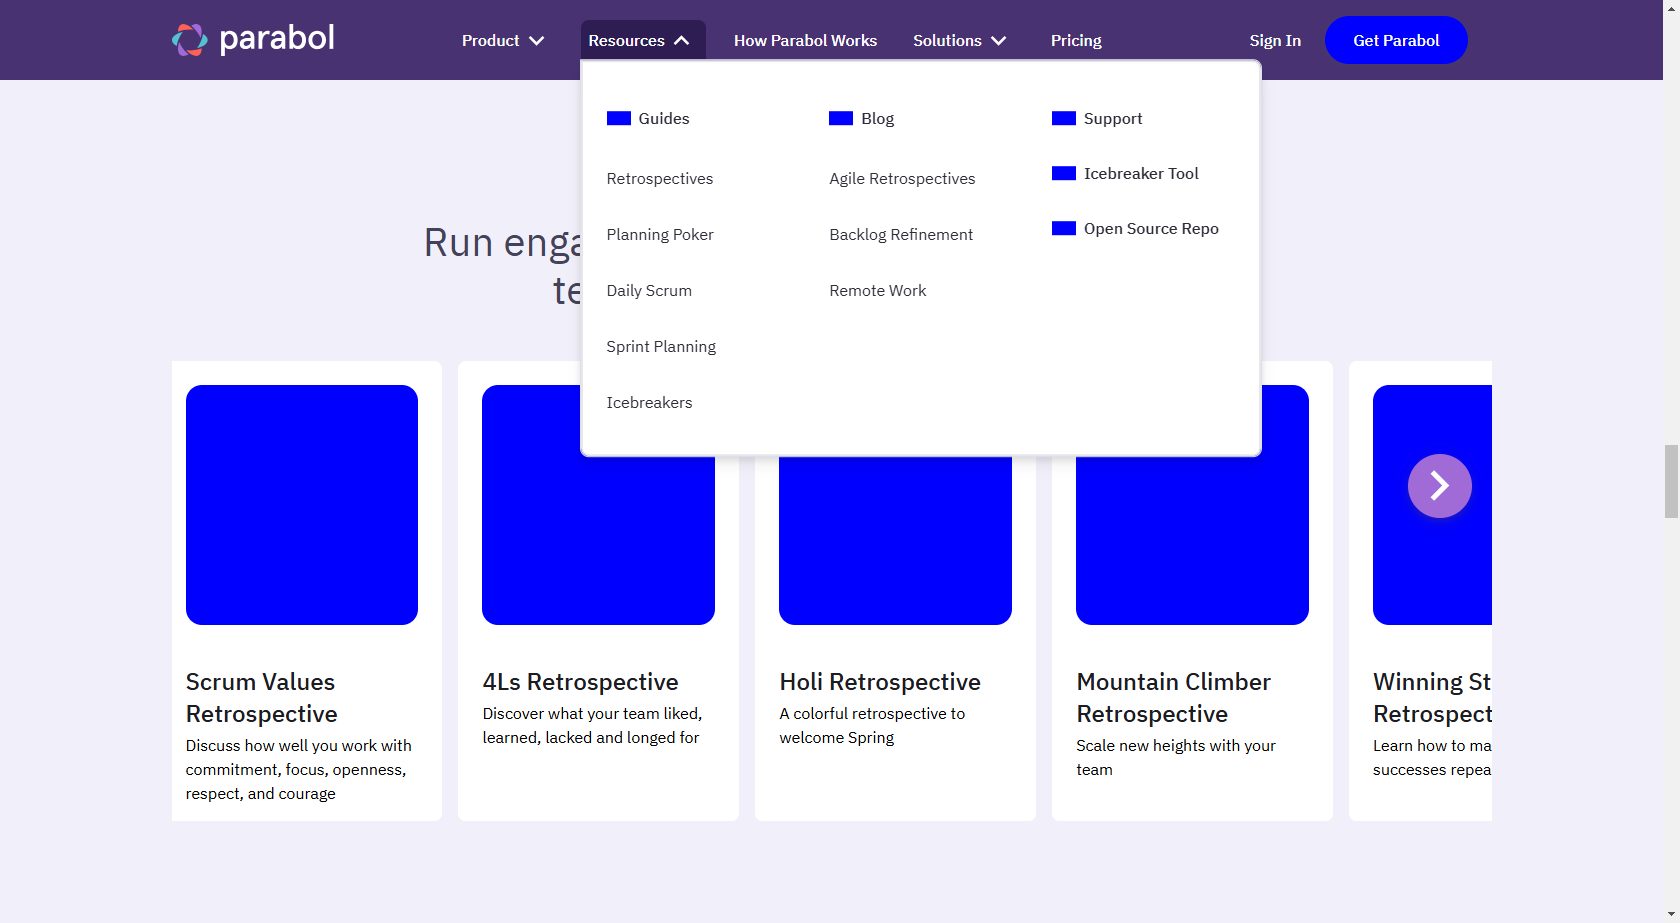Expand the Product dropdown menu
The width and height of the screenshot is (1680, 923).
[x=502, y=40]
